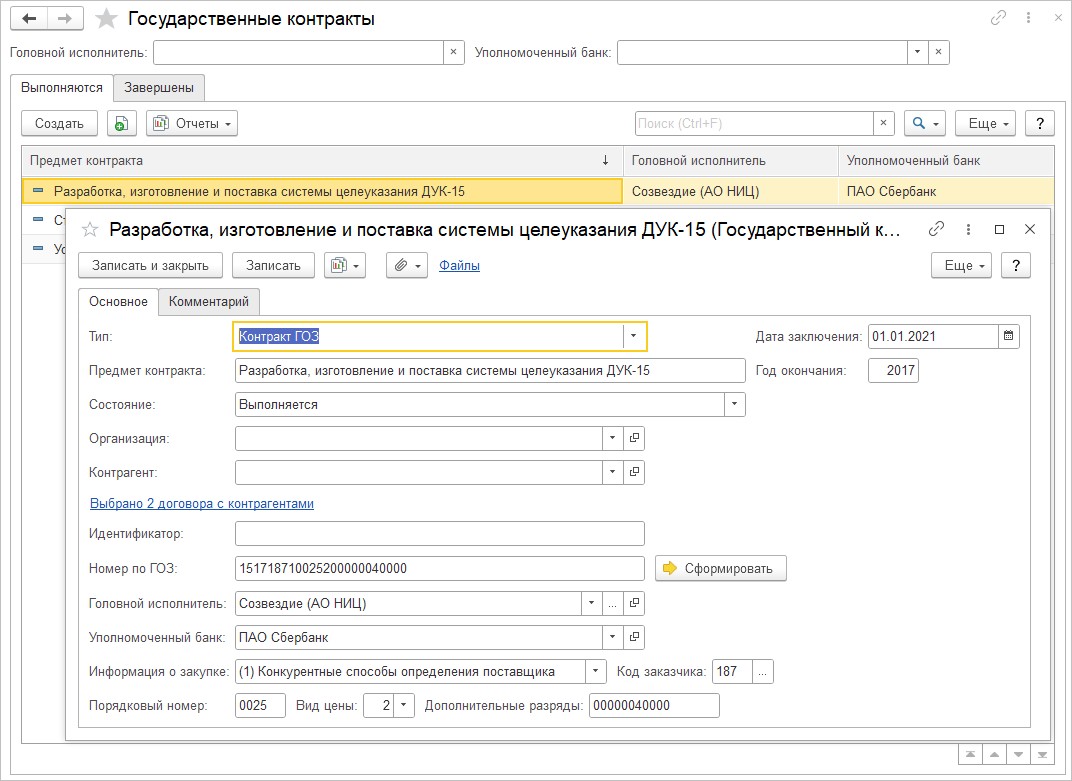The image size is (1072, 781).
Task: Click into the Идентификатор input field
Action: [439, 534]
